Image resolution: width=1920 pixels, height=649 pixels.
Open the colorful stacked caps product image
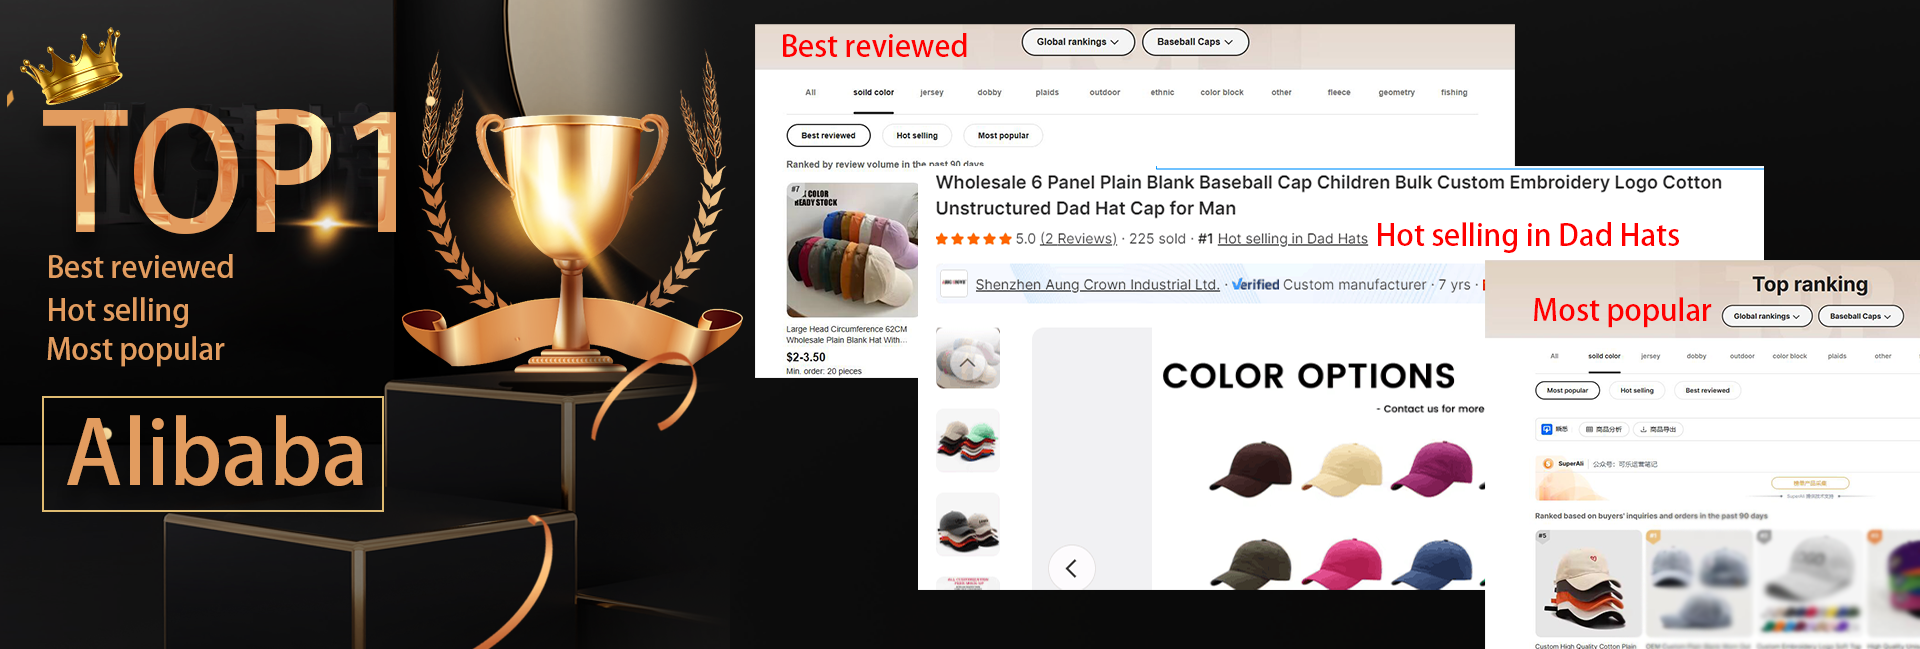coord(852,250)
